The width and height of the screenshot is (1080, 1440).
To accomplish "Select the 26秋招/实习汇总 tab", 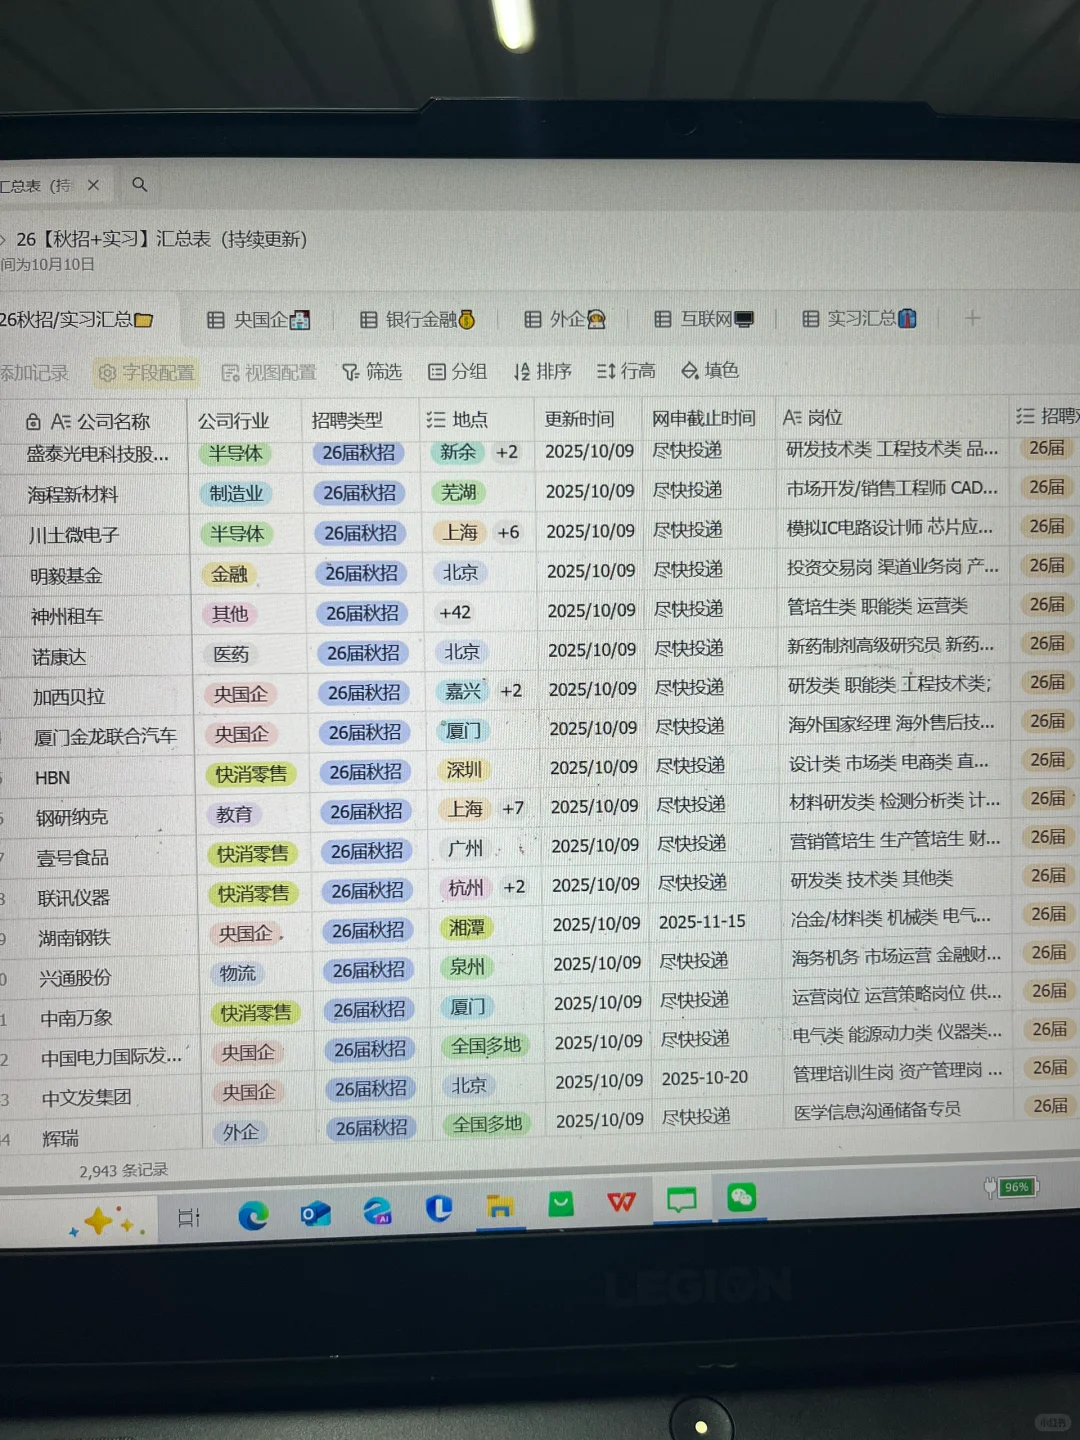I will click(76, 320).
